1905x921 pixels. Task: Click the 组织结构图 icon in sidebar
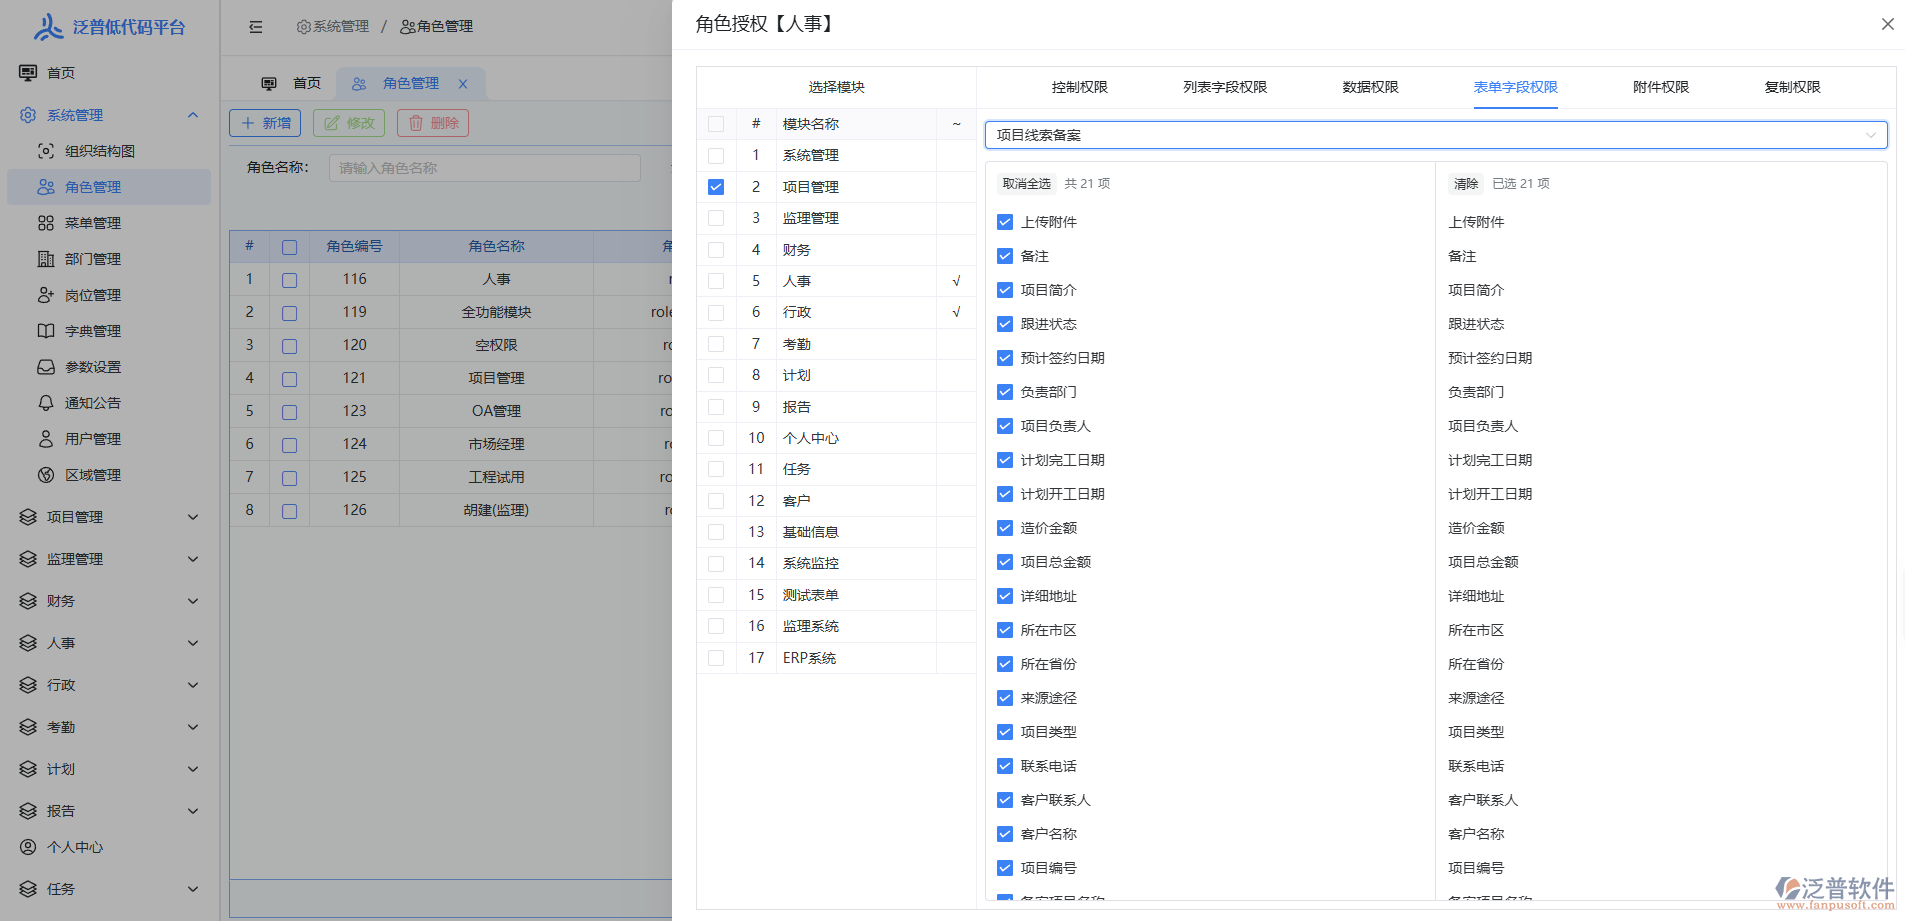(x=46, y=151)
